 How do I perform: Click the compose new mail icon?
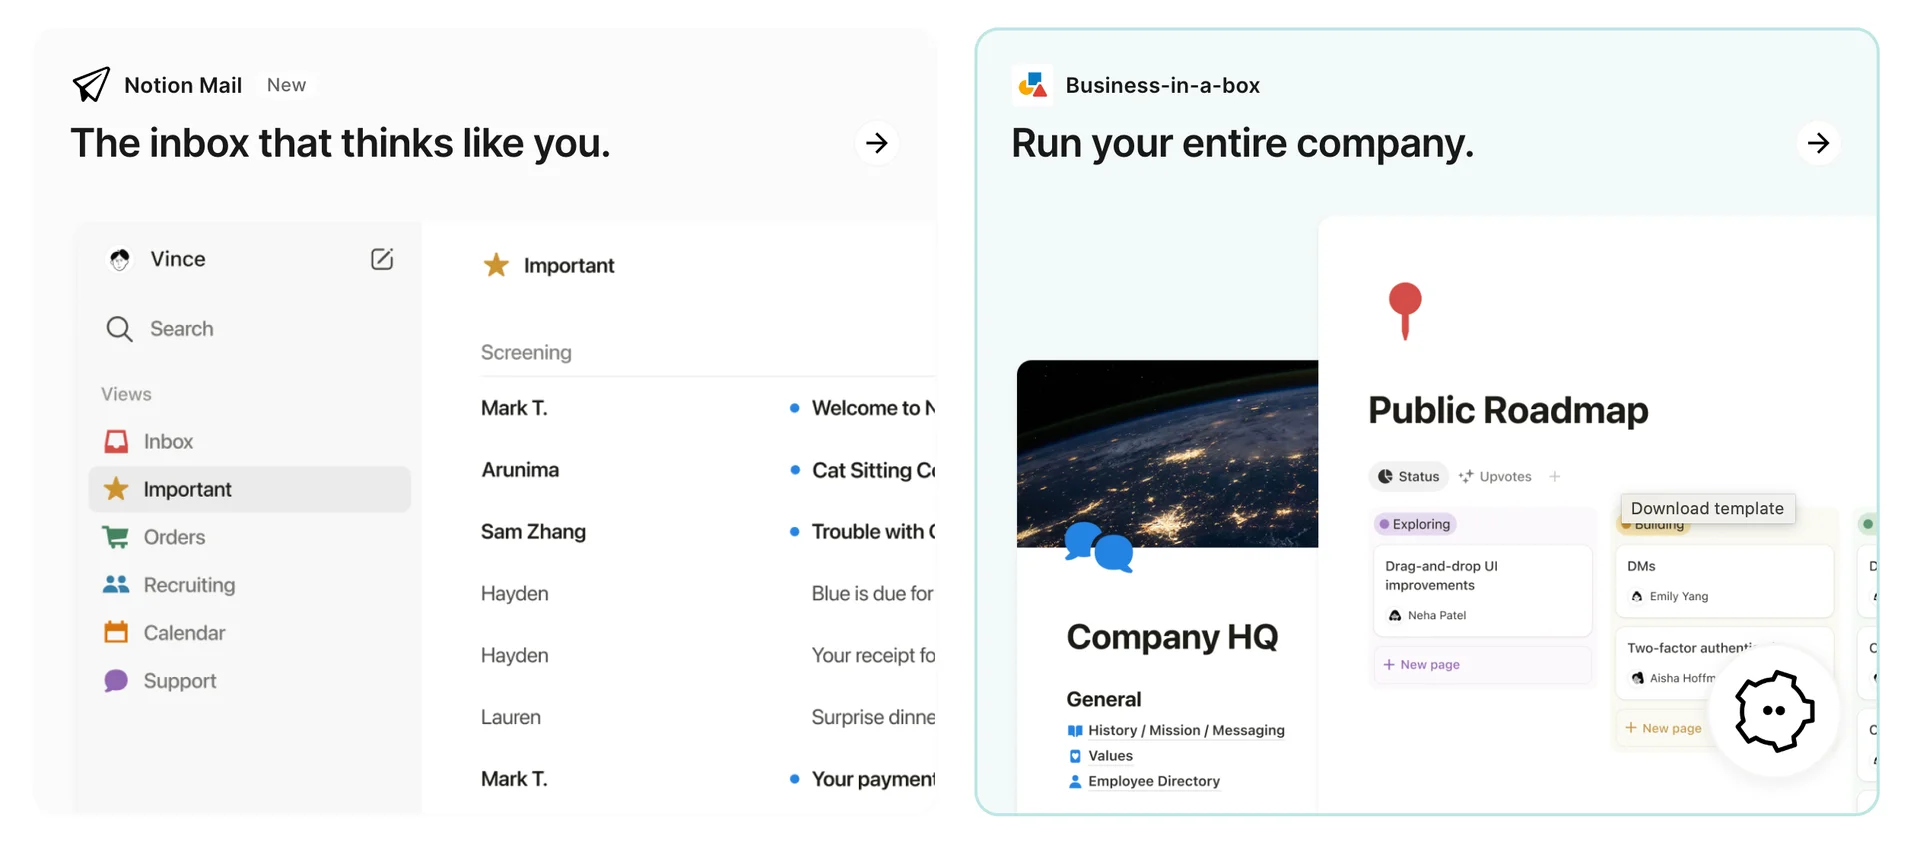(x=382, y=259)
